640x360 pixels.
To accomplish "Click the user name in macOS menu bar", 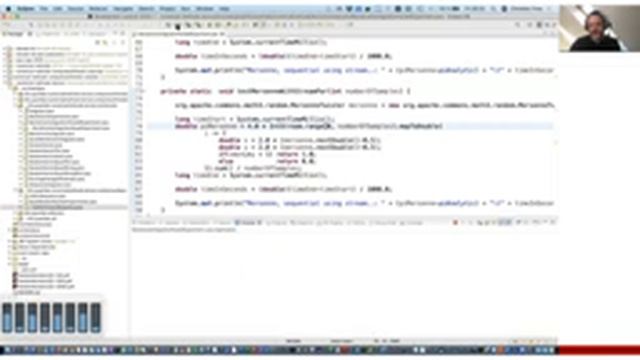I will (527, 9).
